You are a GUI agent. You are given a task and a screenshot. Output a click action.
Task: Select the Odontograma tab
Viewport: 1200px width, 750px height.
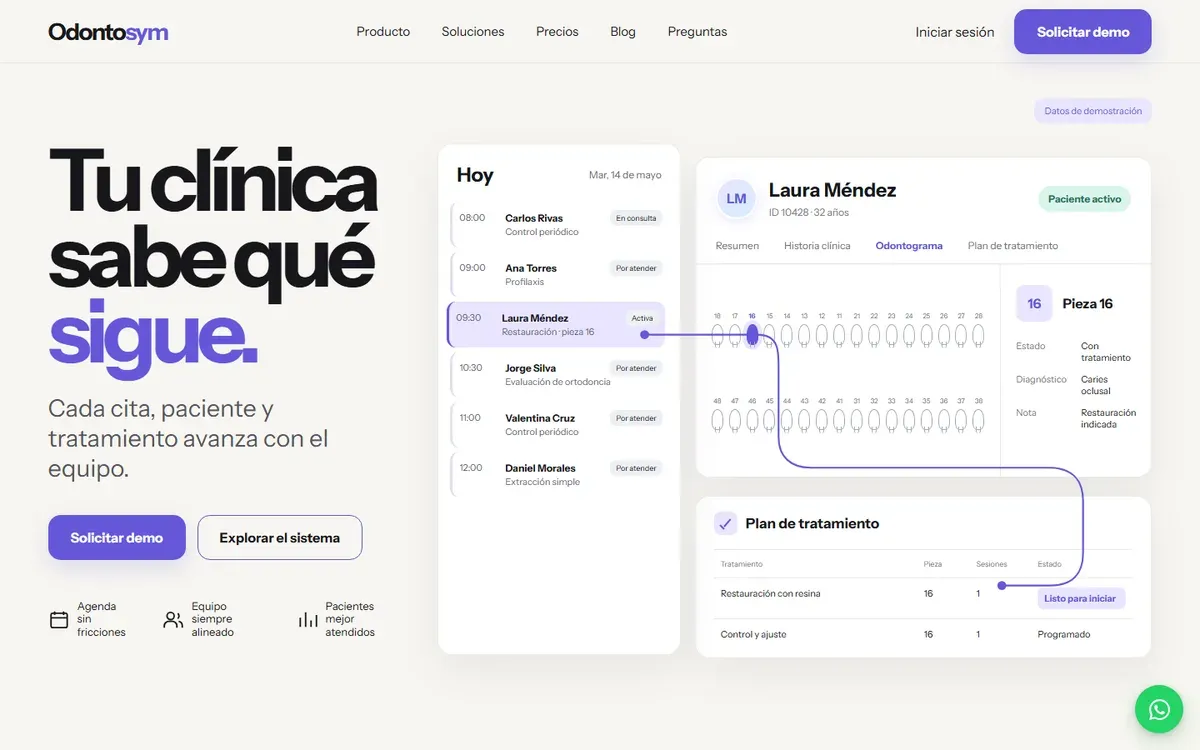[909, 246]
